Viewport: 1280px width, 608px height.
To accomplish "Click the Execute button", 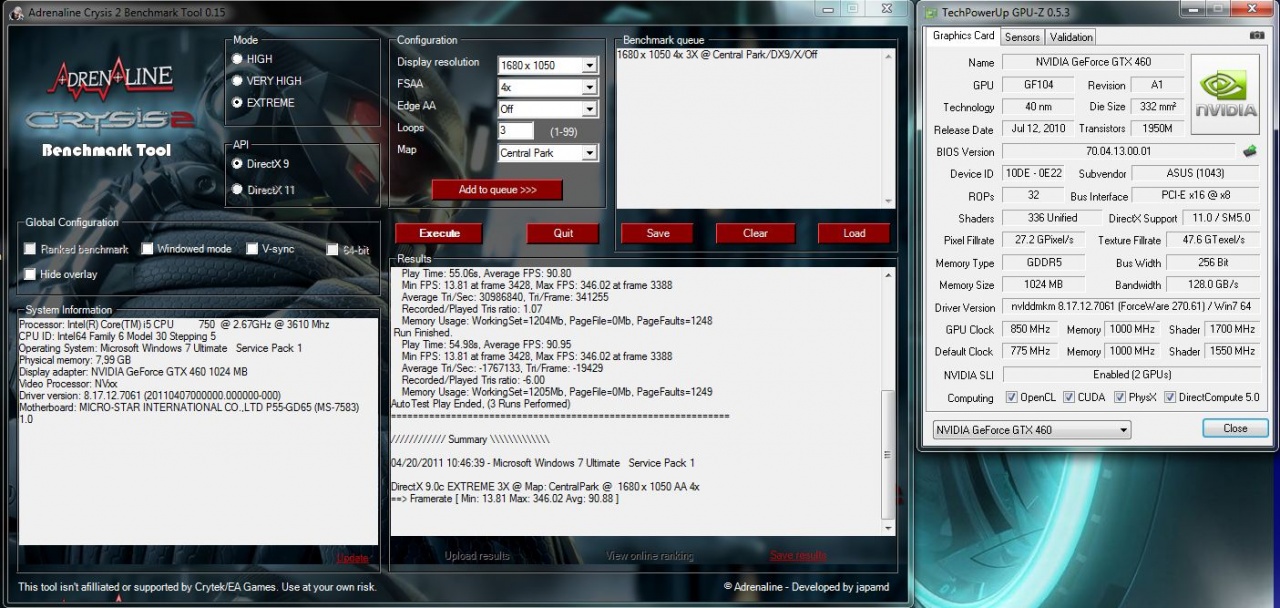I will pyautogui.click(x=439, y=233).
